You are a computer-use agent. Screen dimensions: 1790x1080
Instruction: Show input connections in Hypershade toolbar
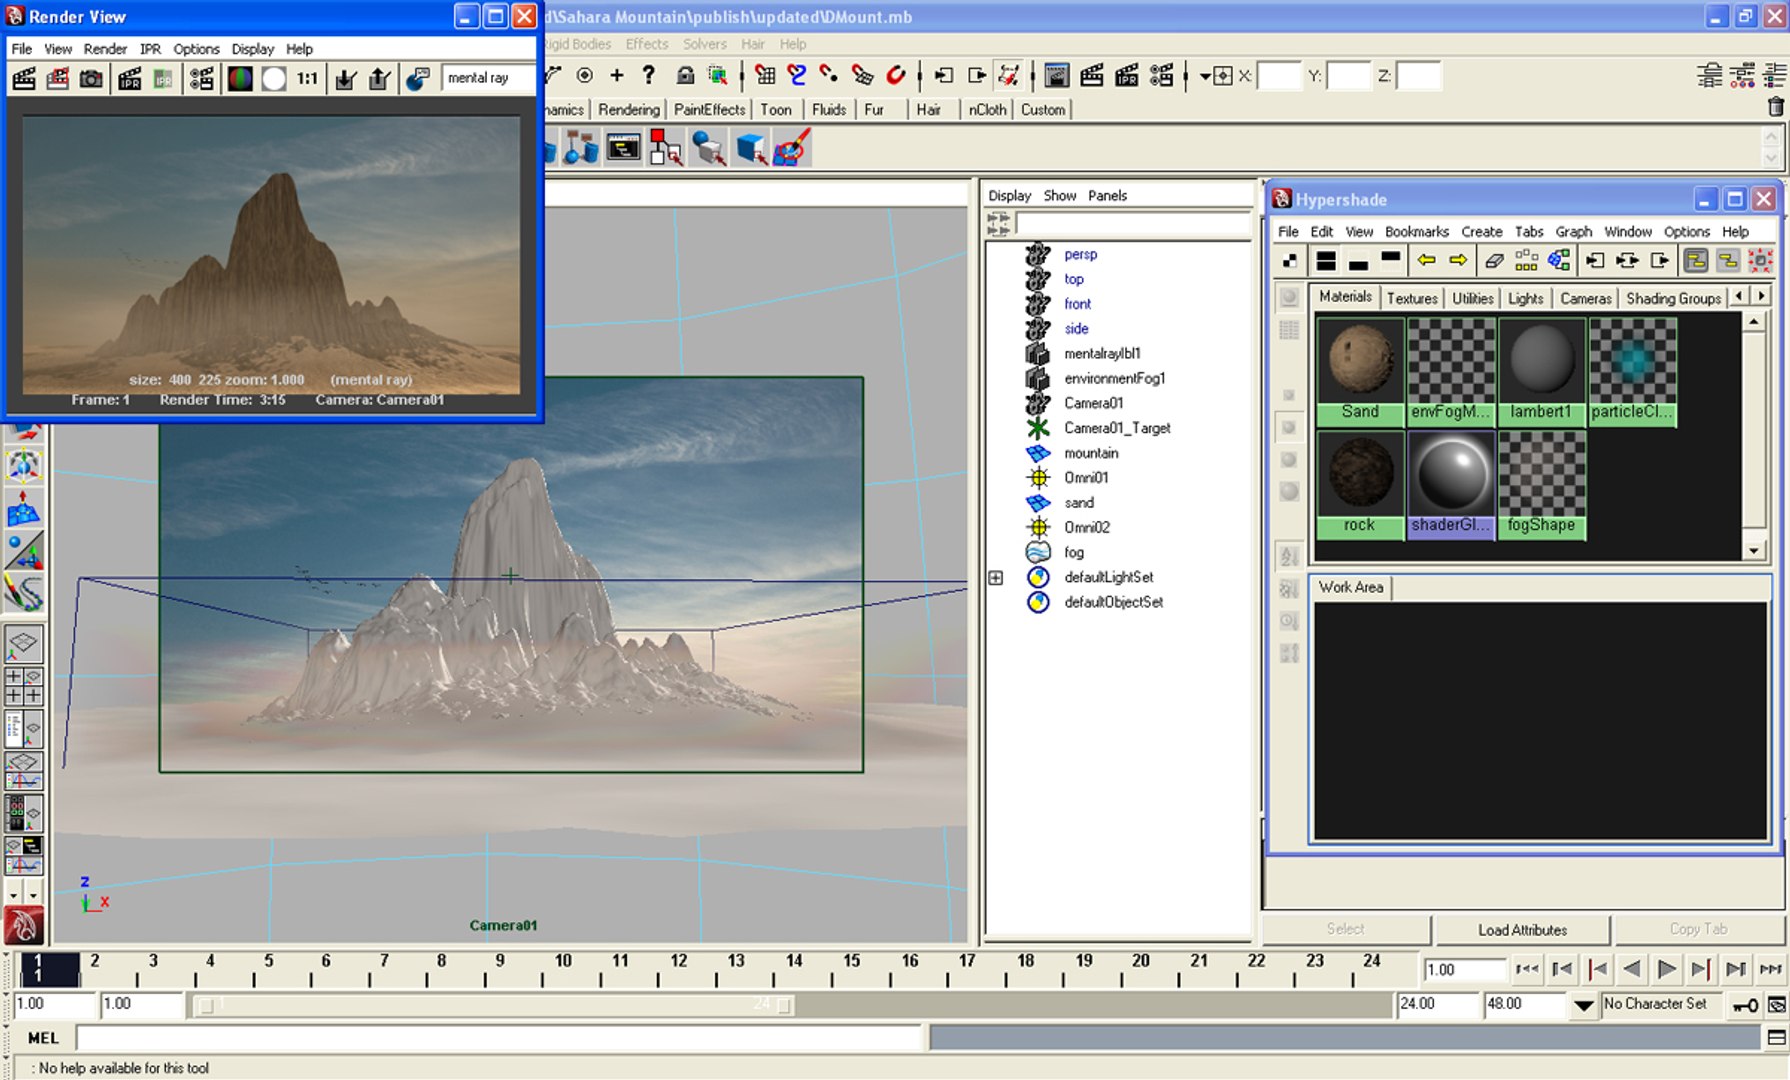pos(1595,261)
